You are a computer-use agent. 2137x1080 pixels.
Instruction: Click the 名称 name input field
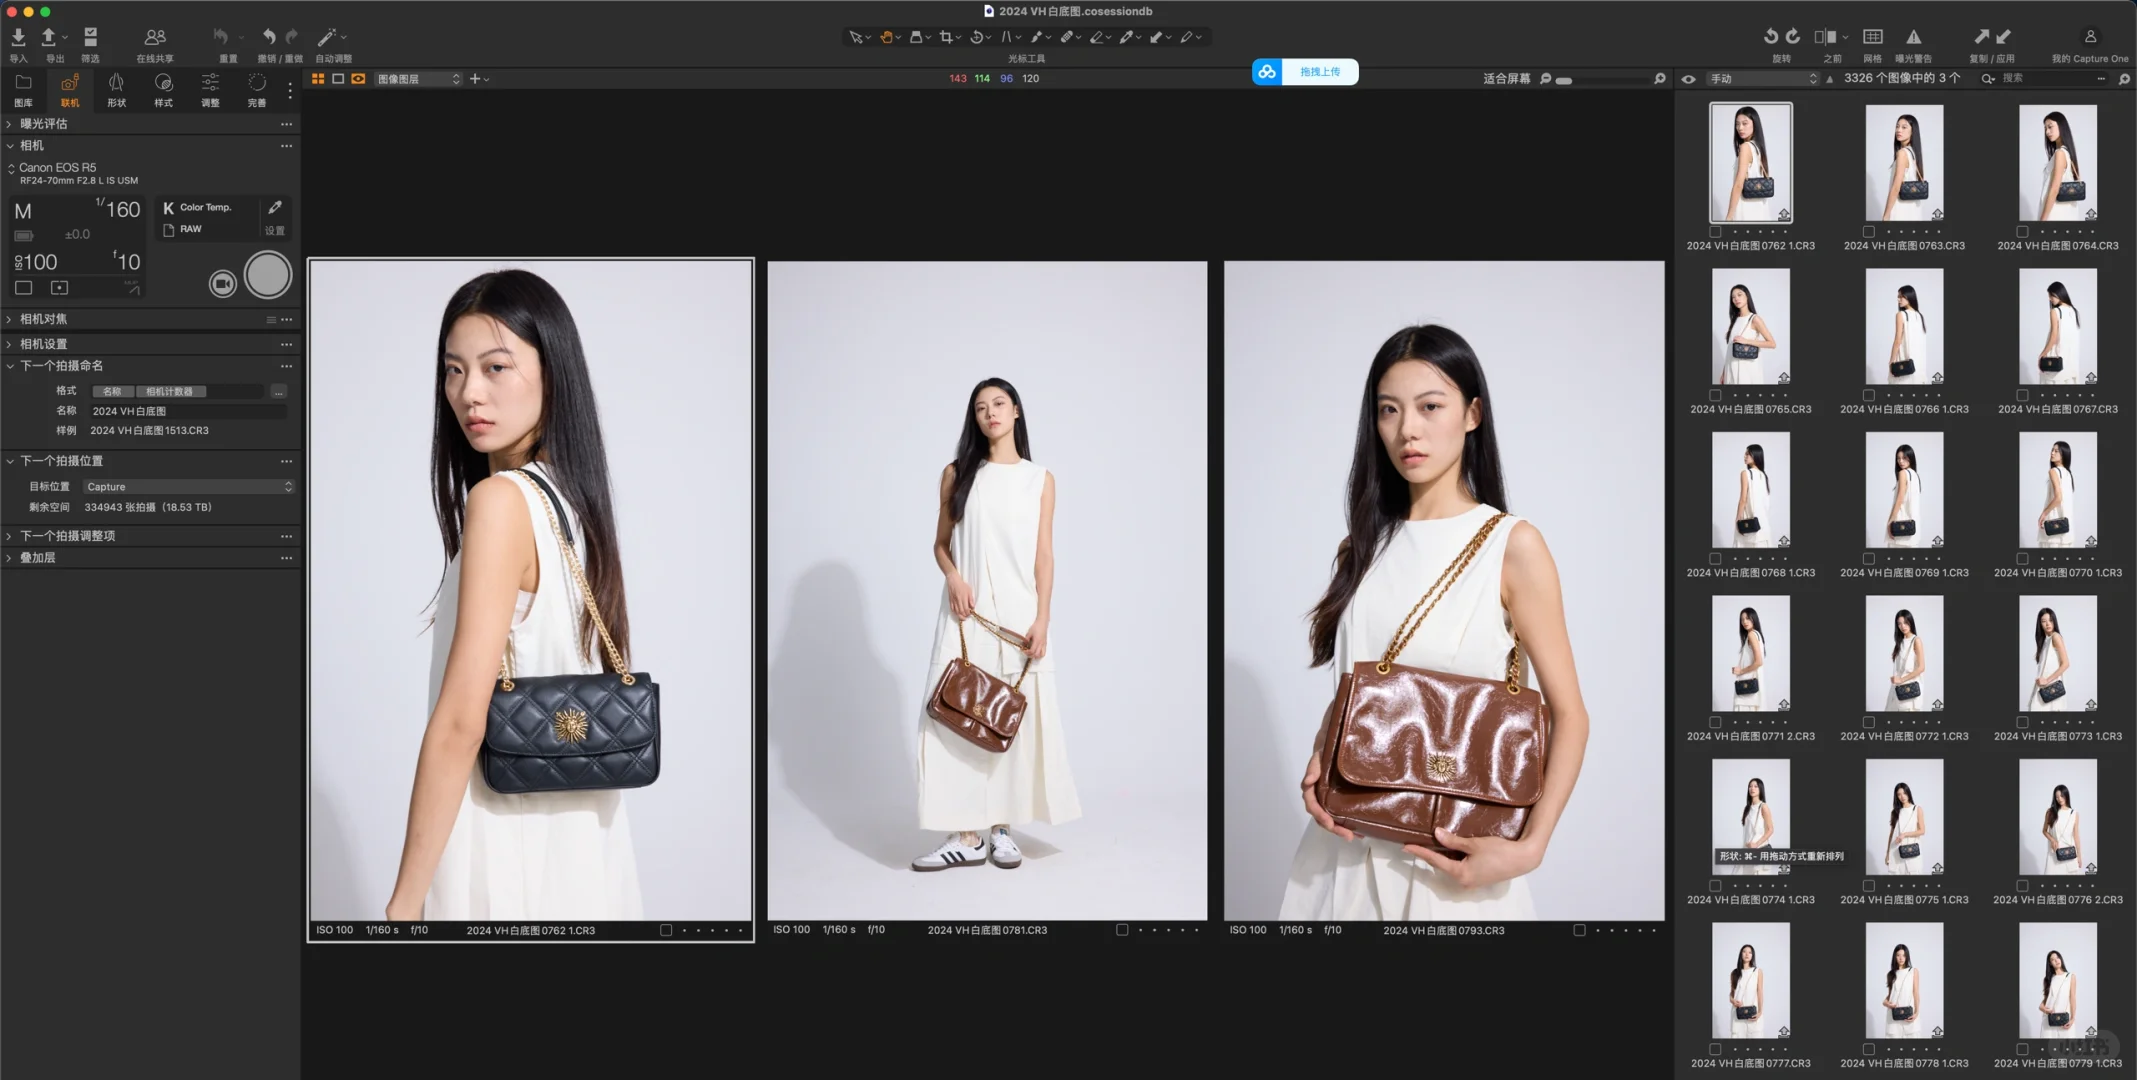point(188,411)
